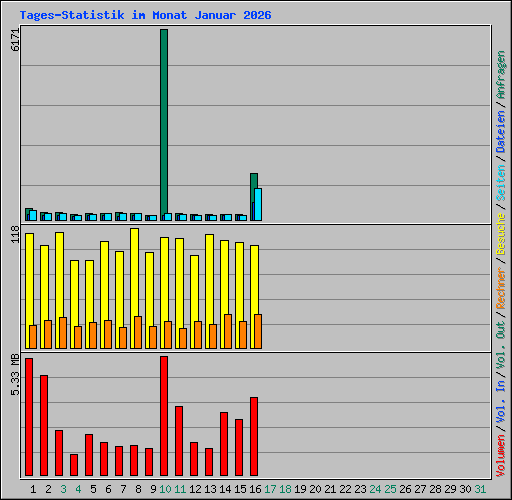Click the blue "Vol. In" legend label
512x500 pixels.
[x=501, y=401]
